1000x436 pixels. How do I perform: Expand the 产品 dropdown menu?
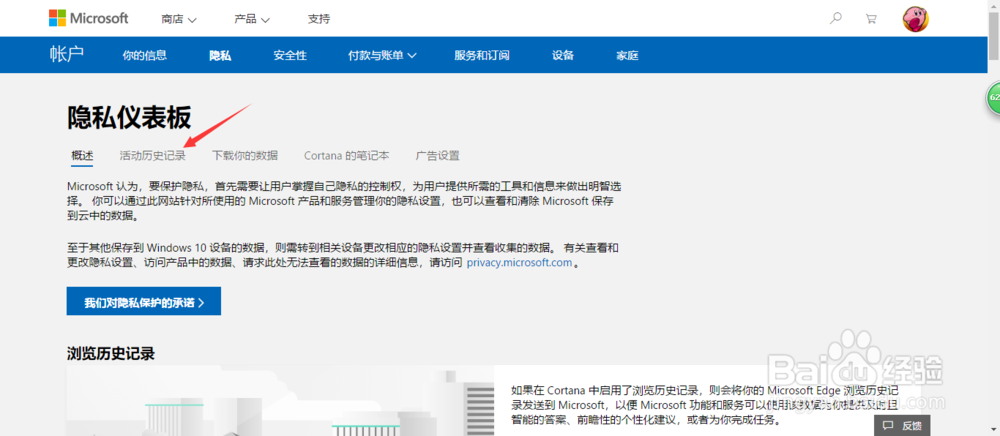252,19
